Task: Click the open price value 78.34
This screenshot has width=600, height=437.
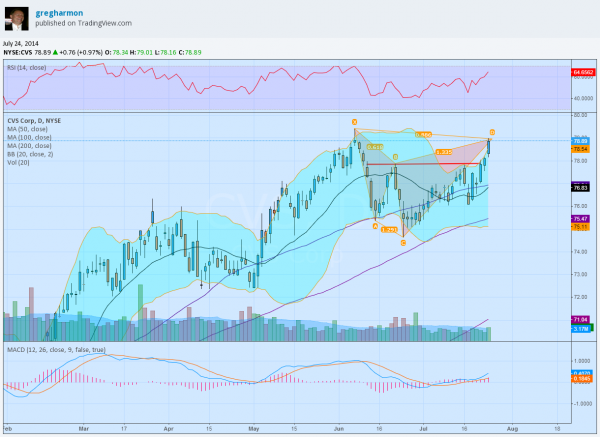Action: click(x=120, y=52)
